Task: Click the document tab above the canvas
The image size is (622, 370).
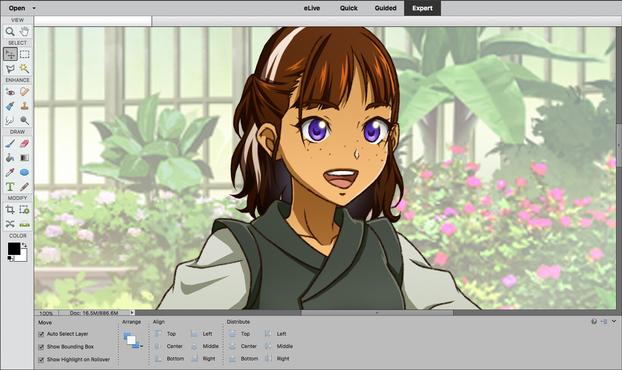Action: 93,21
